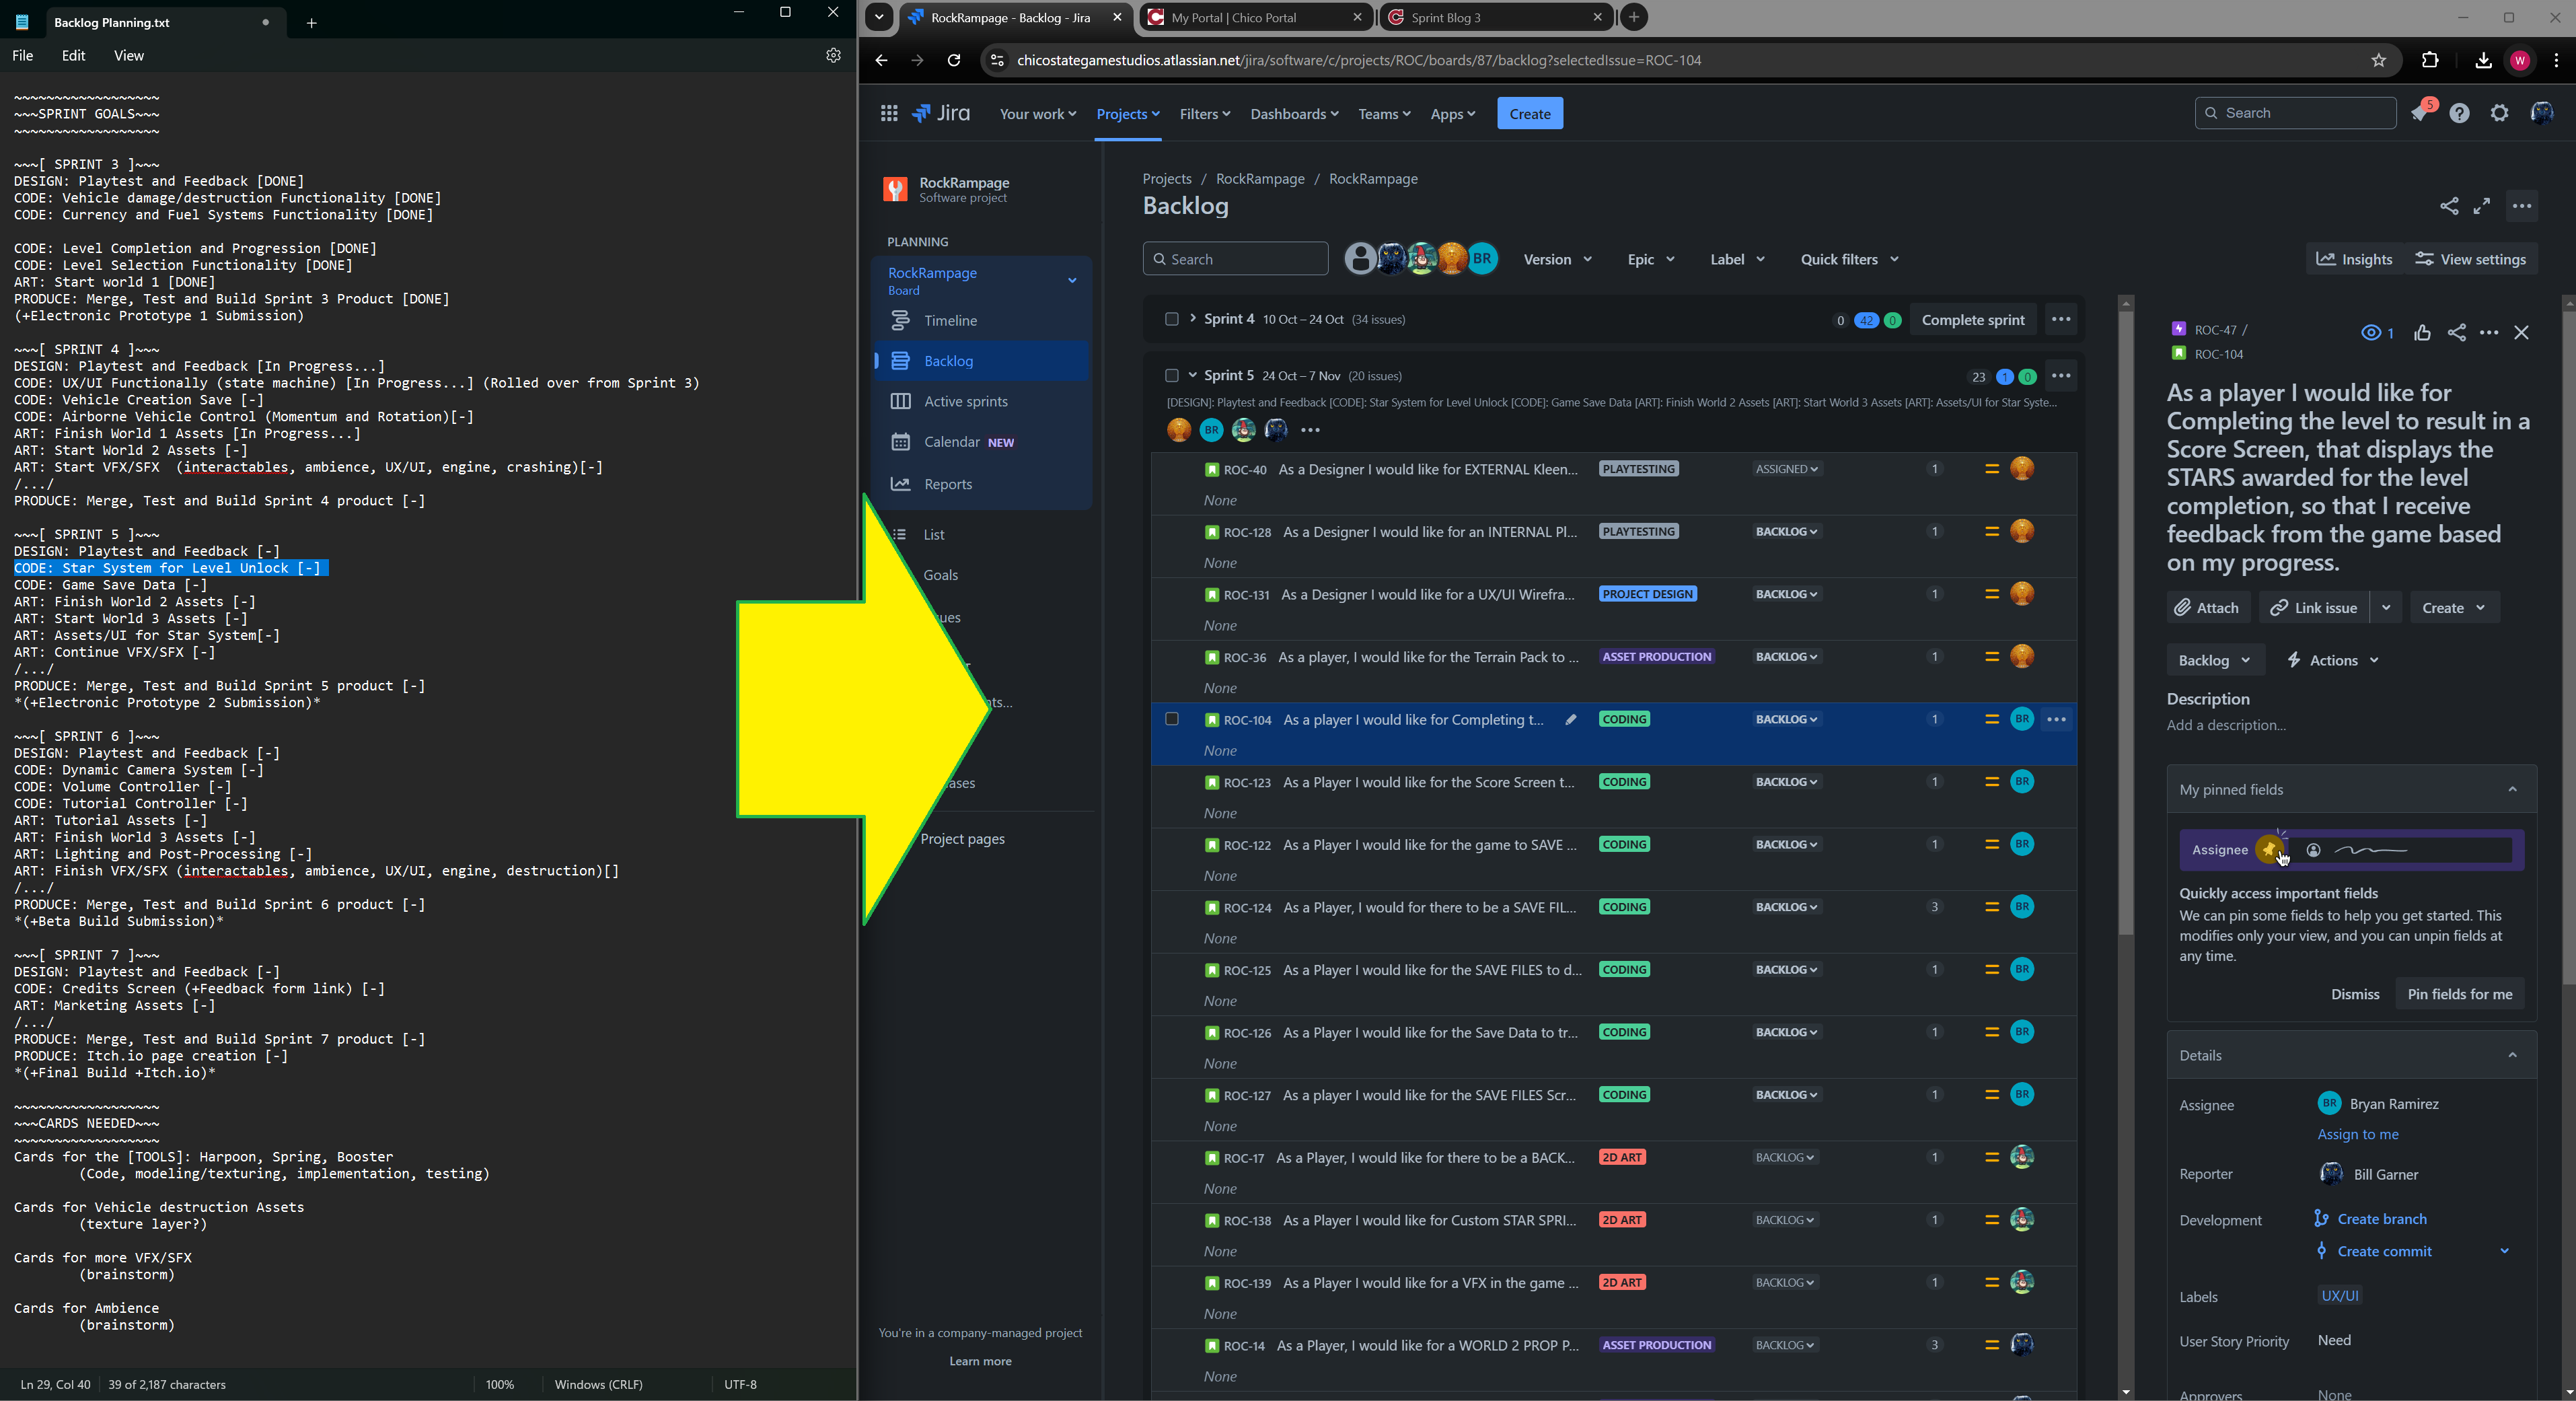Tick the ROC-104 row checkbox
Image resolution: width=2576 pixels, height=1401 pixels.
pos(1172,718)
